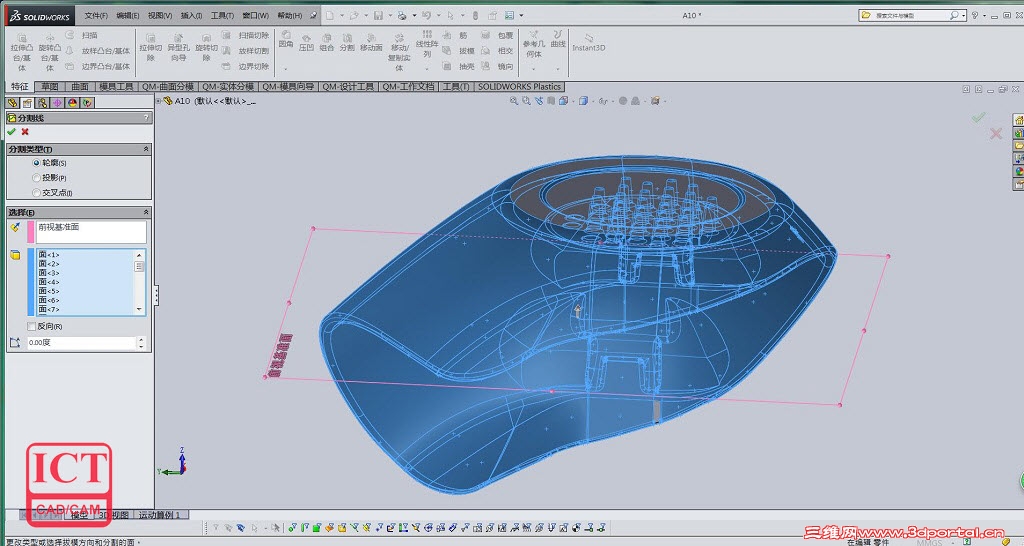Enable the 反向 reverse direction checkbox
This screenshot has height=546, width=1024.
(32, 326)
